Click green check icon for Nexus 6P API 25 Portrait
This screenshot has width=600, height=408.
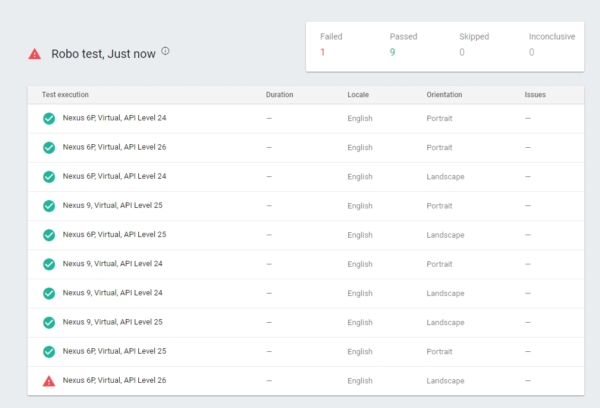49,352
